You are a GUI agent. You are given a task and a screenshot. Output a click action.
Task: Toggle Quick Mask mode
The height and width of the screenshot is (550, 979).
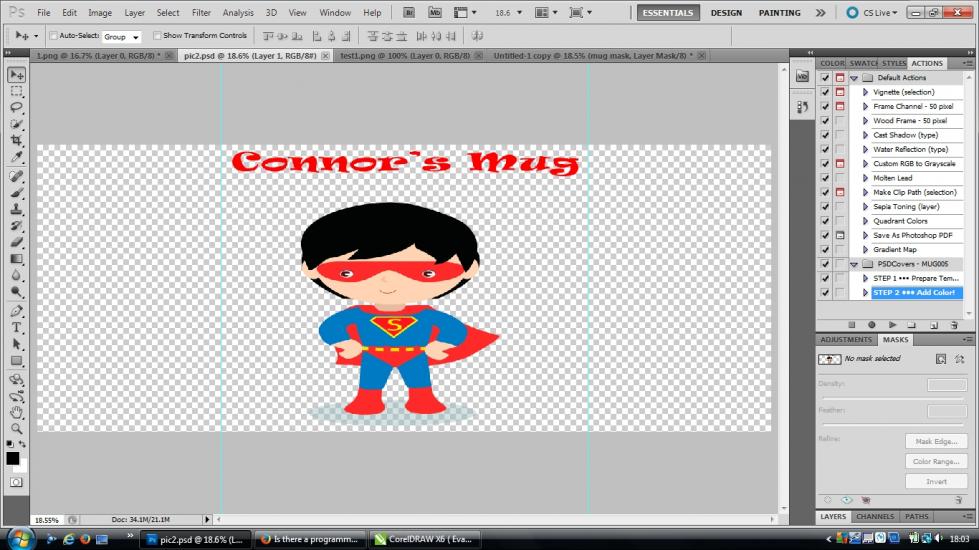16,482
